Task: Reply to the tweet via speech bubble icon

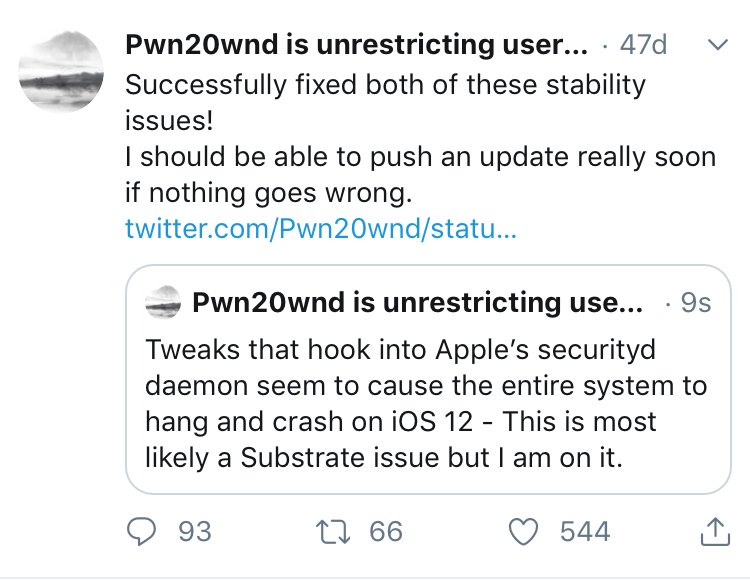Action: 146,531
